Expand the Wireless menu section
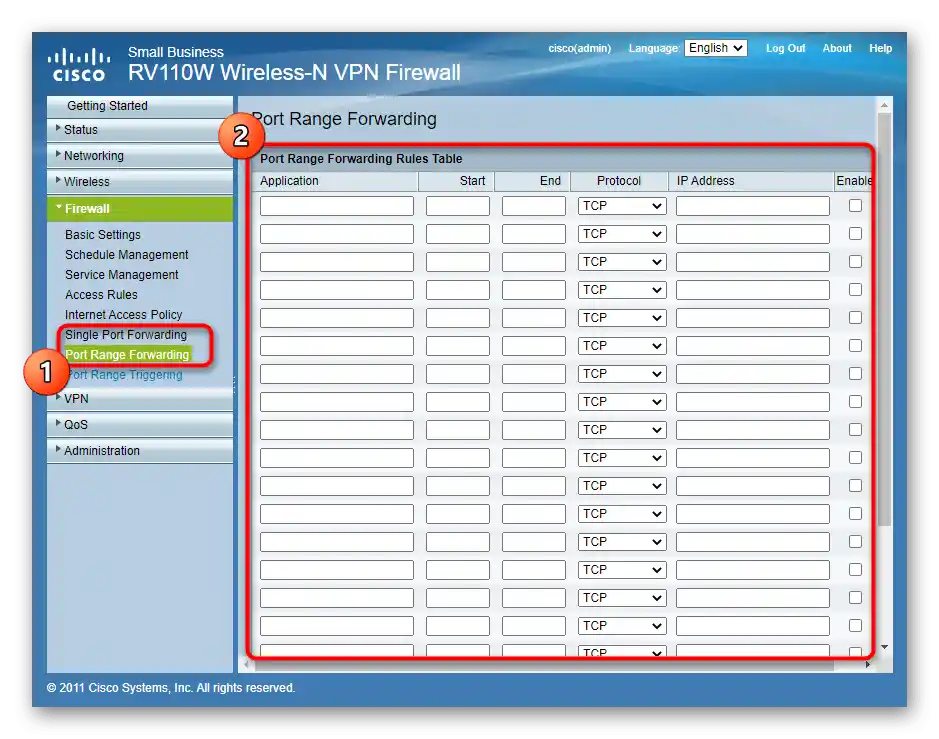 coord(140,181)
